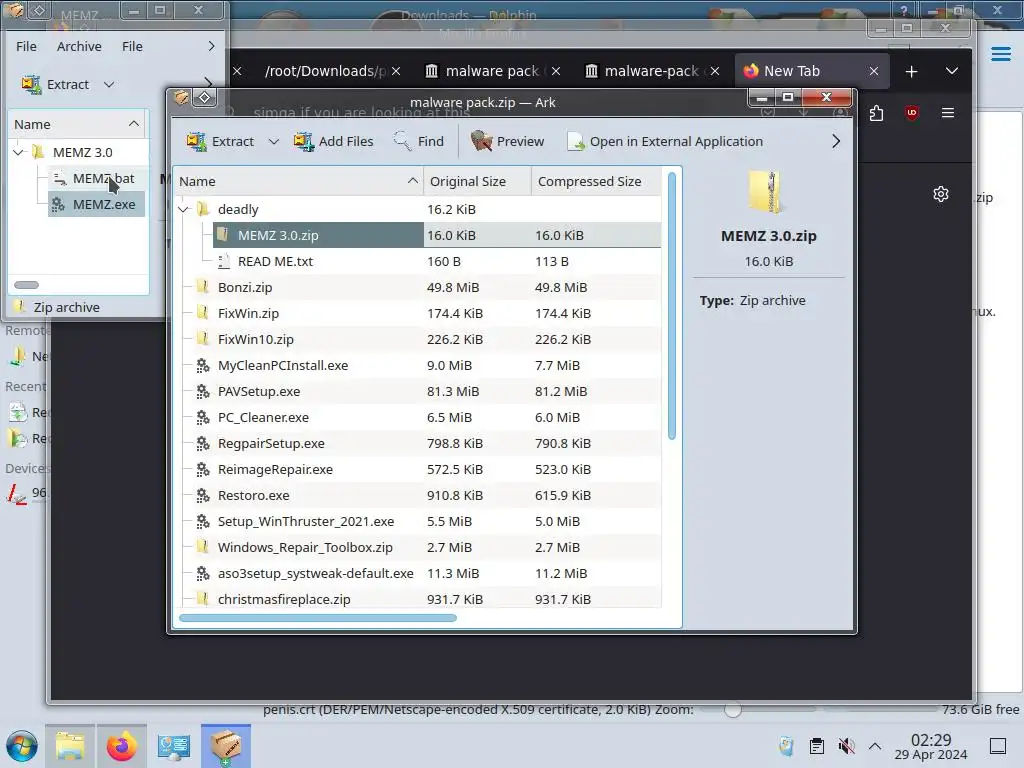Open a new Firefox tab with plus button
This screenshot has height=768, width=1024.
912,71
